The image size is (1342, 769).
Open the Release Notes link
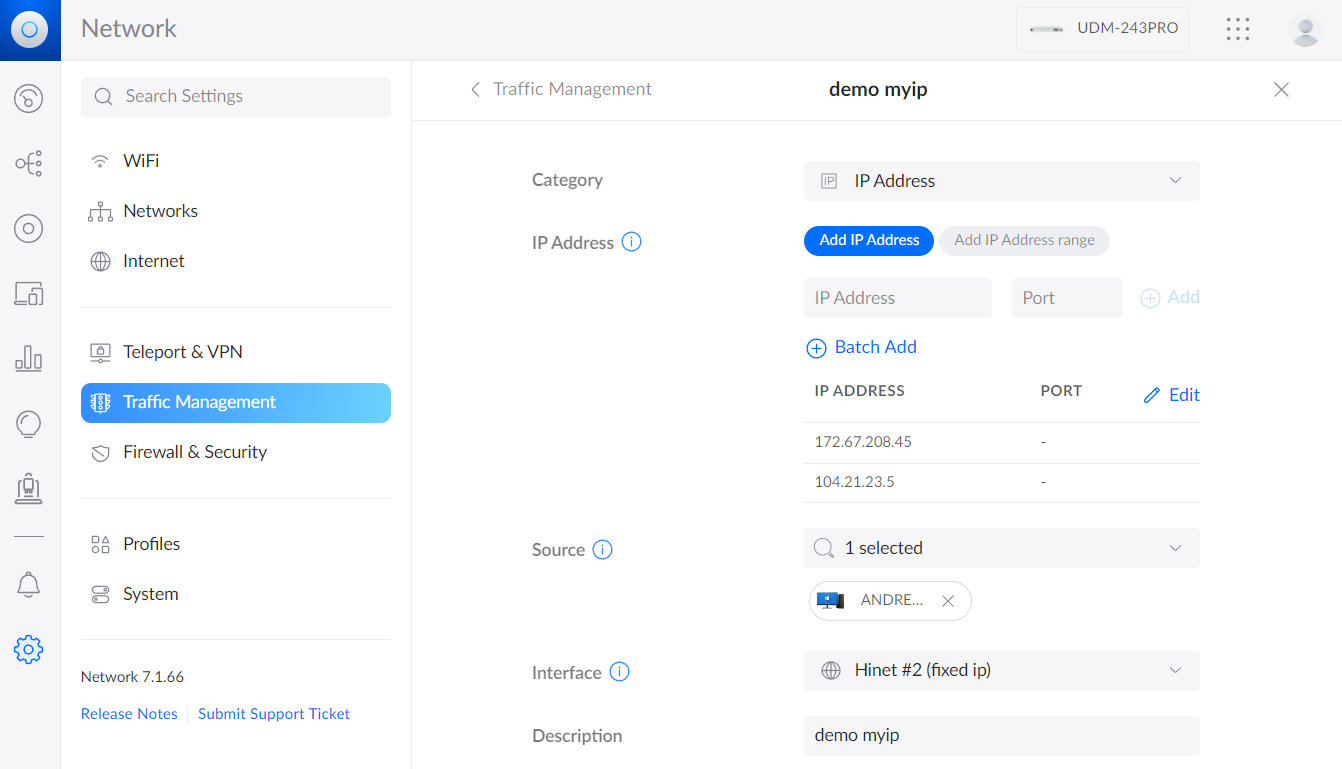coord(129,714)
